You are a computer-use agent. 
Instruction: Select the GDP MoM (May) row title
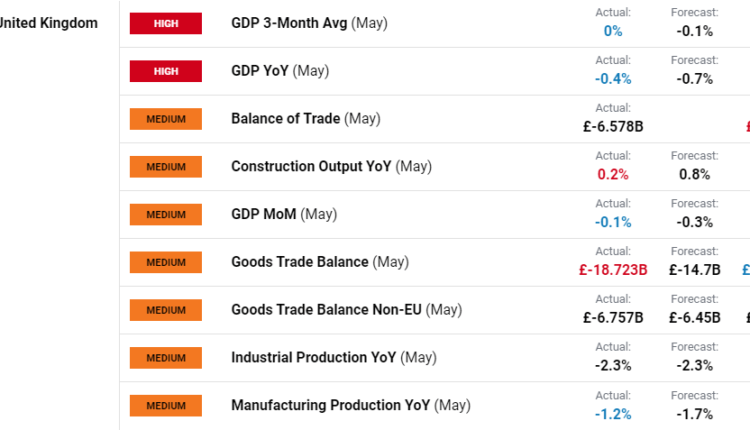284,215
